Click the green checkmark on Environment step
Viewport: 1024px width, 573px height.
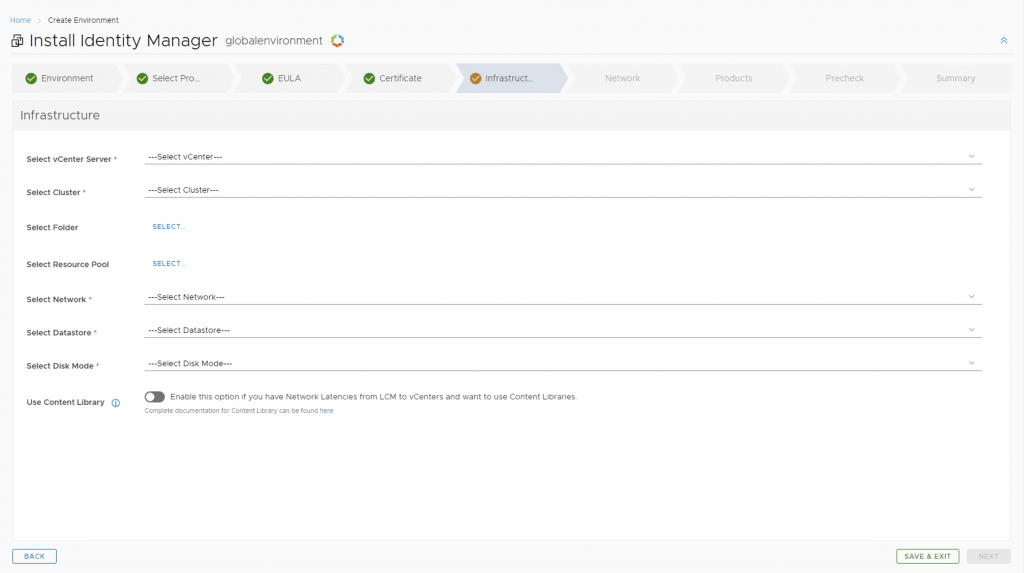click(x=31, y=78)
